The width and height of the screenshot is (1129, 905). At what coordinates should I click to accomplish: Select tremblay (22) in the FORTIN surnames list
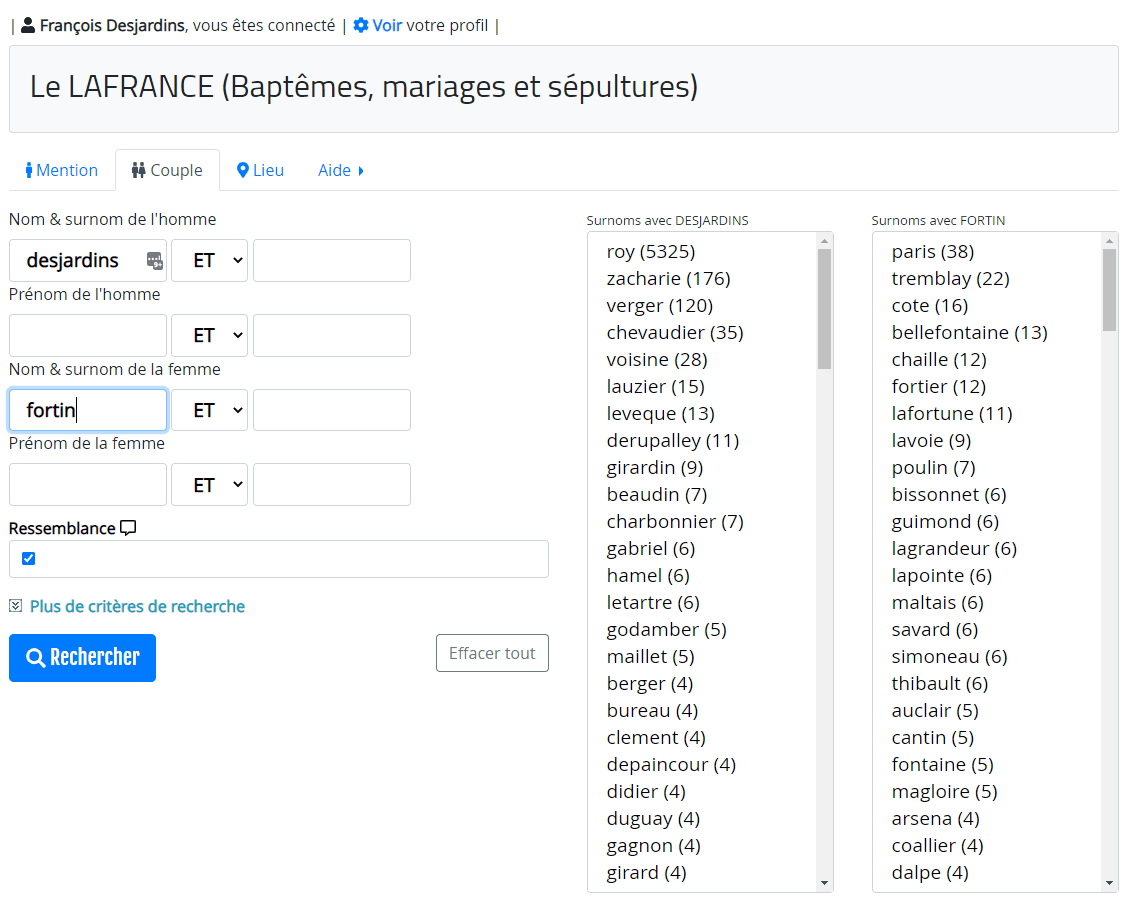pyautogui.click(x=950, y=279)
